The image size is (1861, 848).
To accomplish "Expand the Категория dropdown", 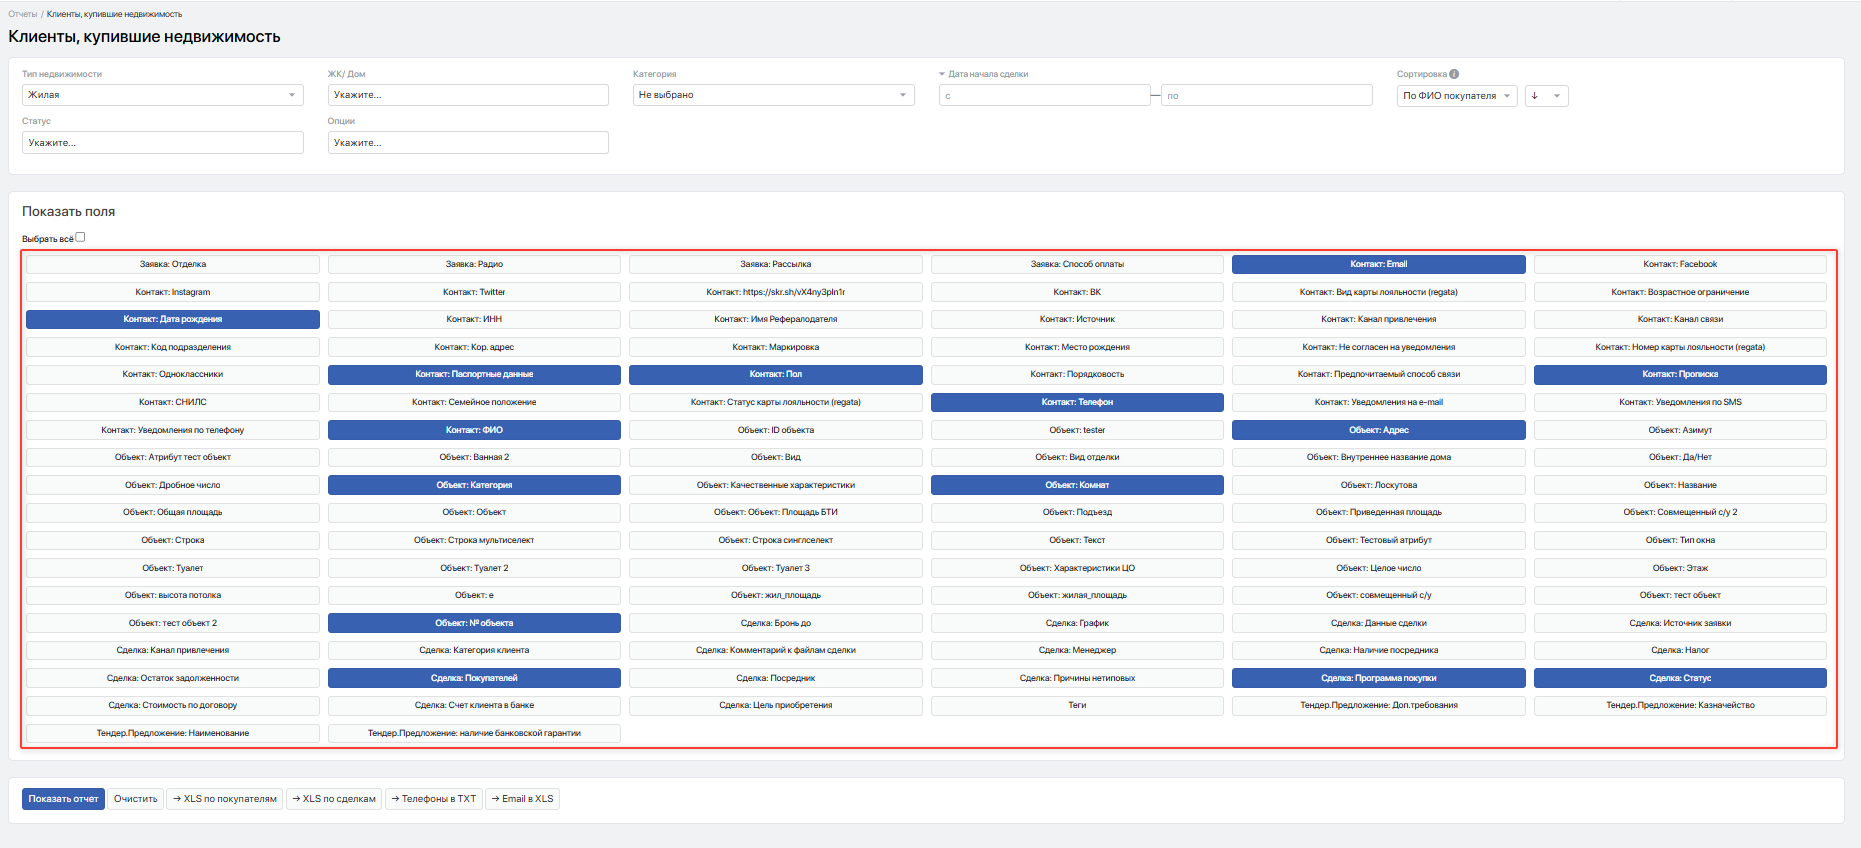I will (x=773, y=95).
